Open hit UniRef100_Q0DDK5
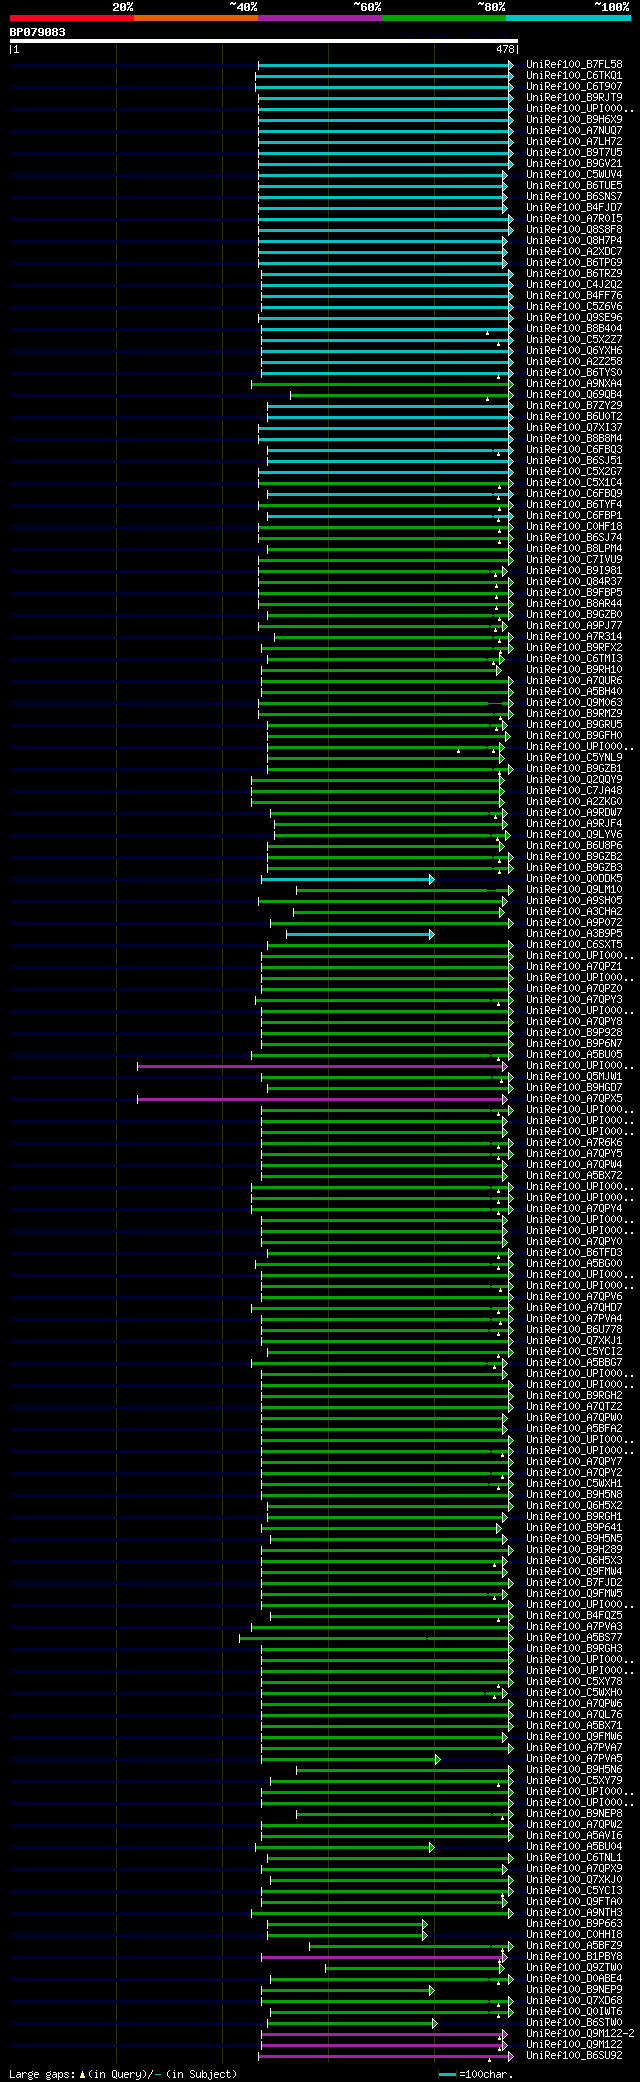The width and height of the screenshot is (640, 2082). (574, 878)
